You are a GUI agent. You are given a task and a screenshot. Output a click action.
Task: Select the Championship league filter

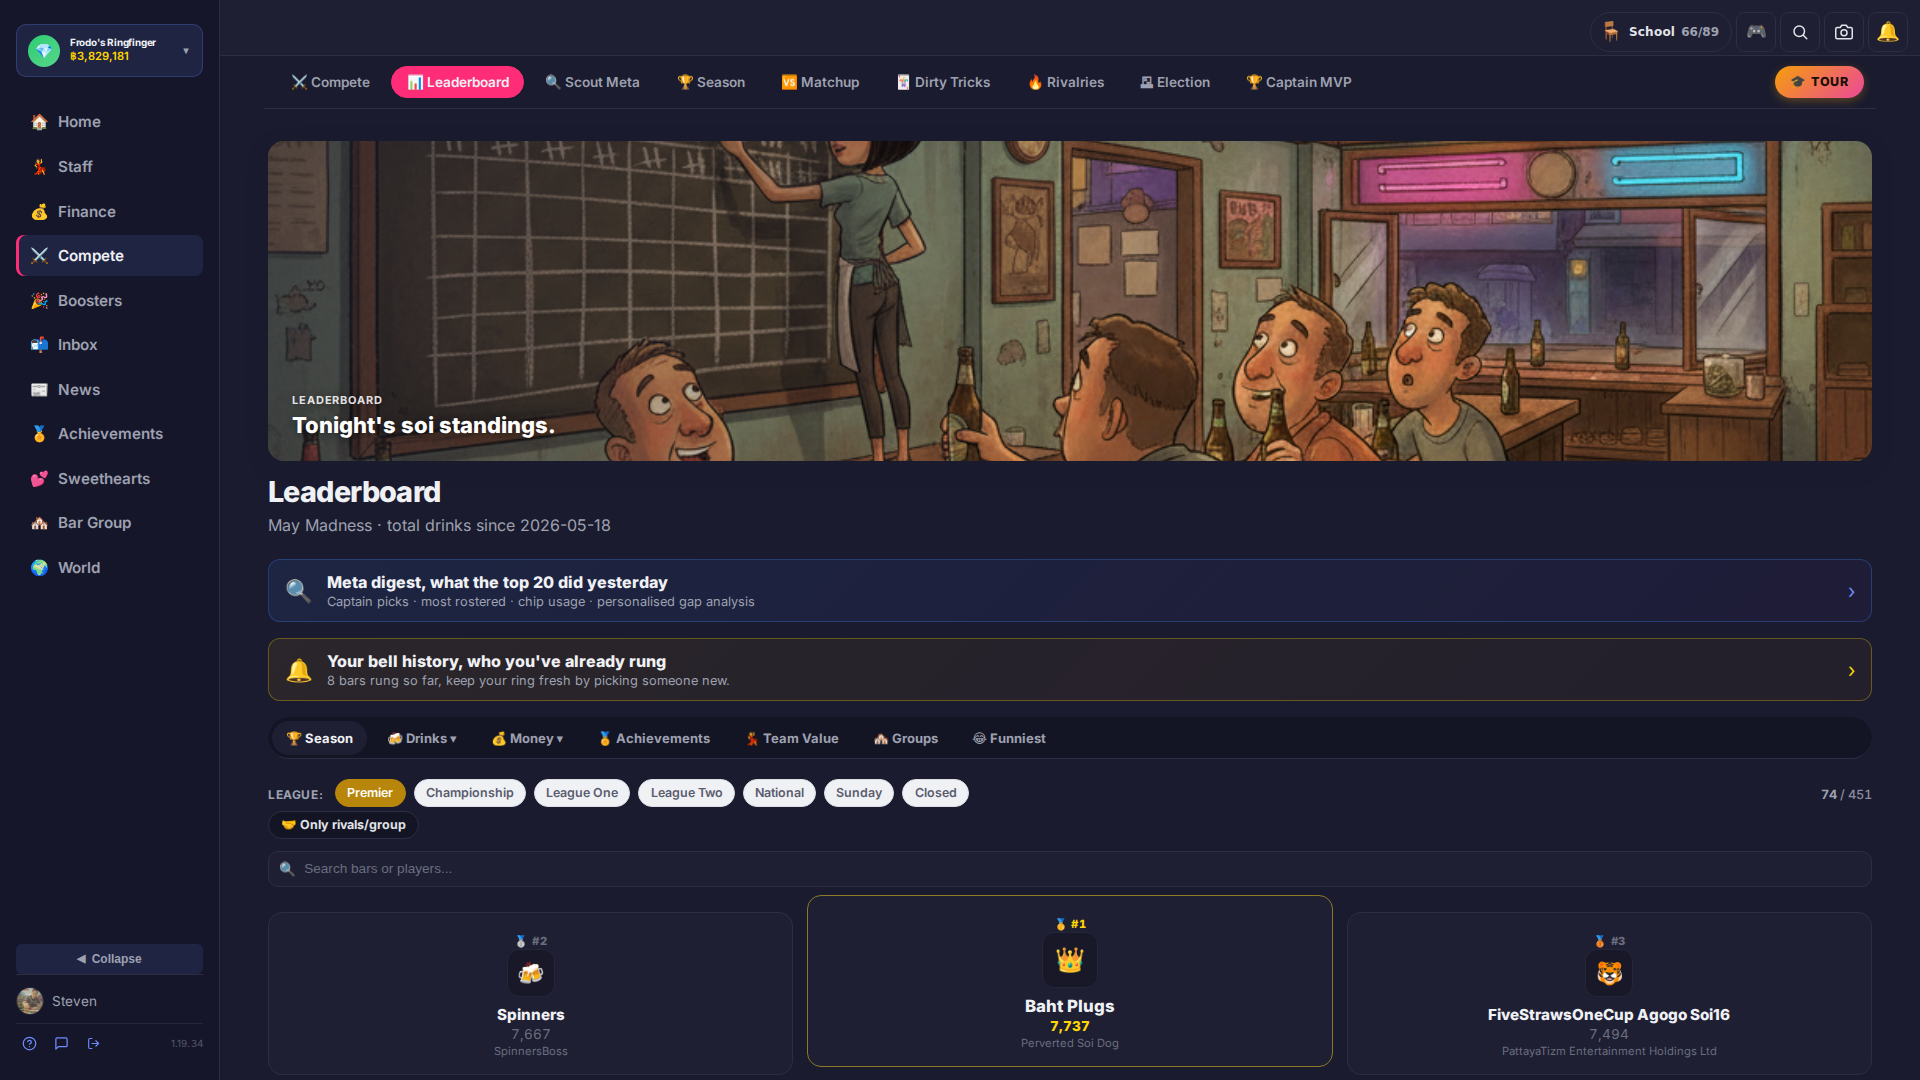(470, 793)
